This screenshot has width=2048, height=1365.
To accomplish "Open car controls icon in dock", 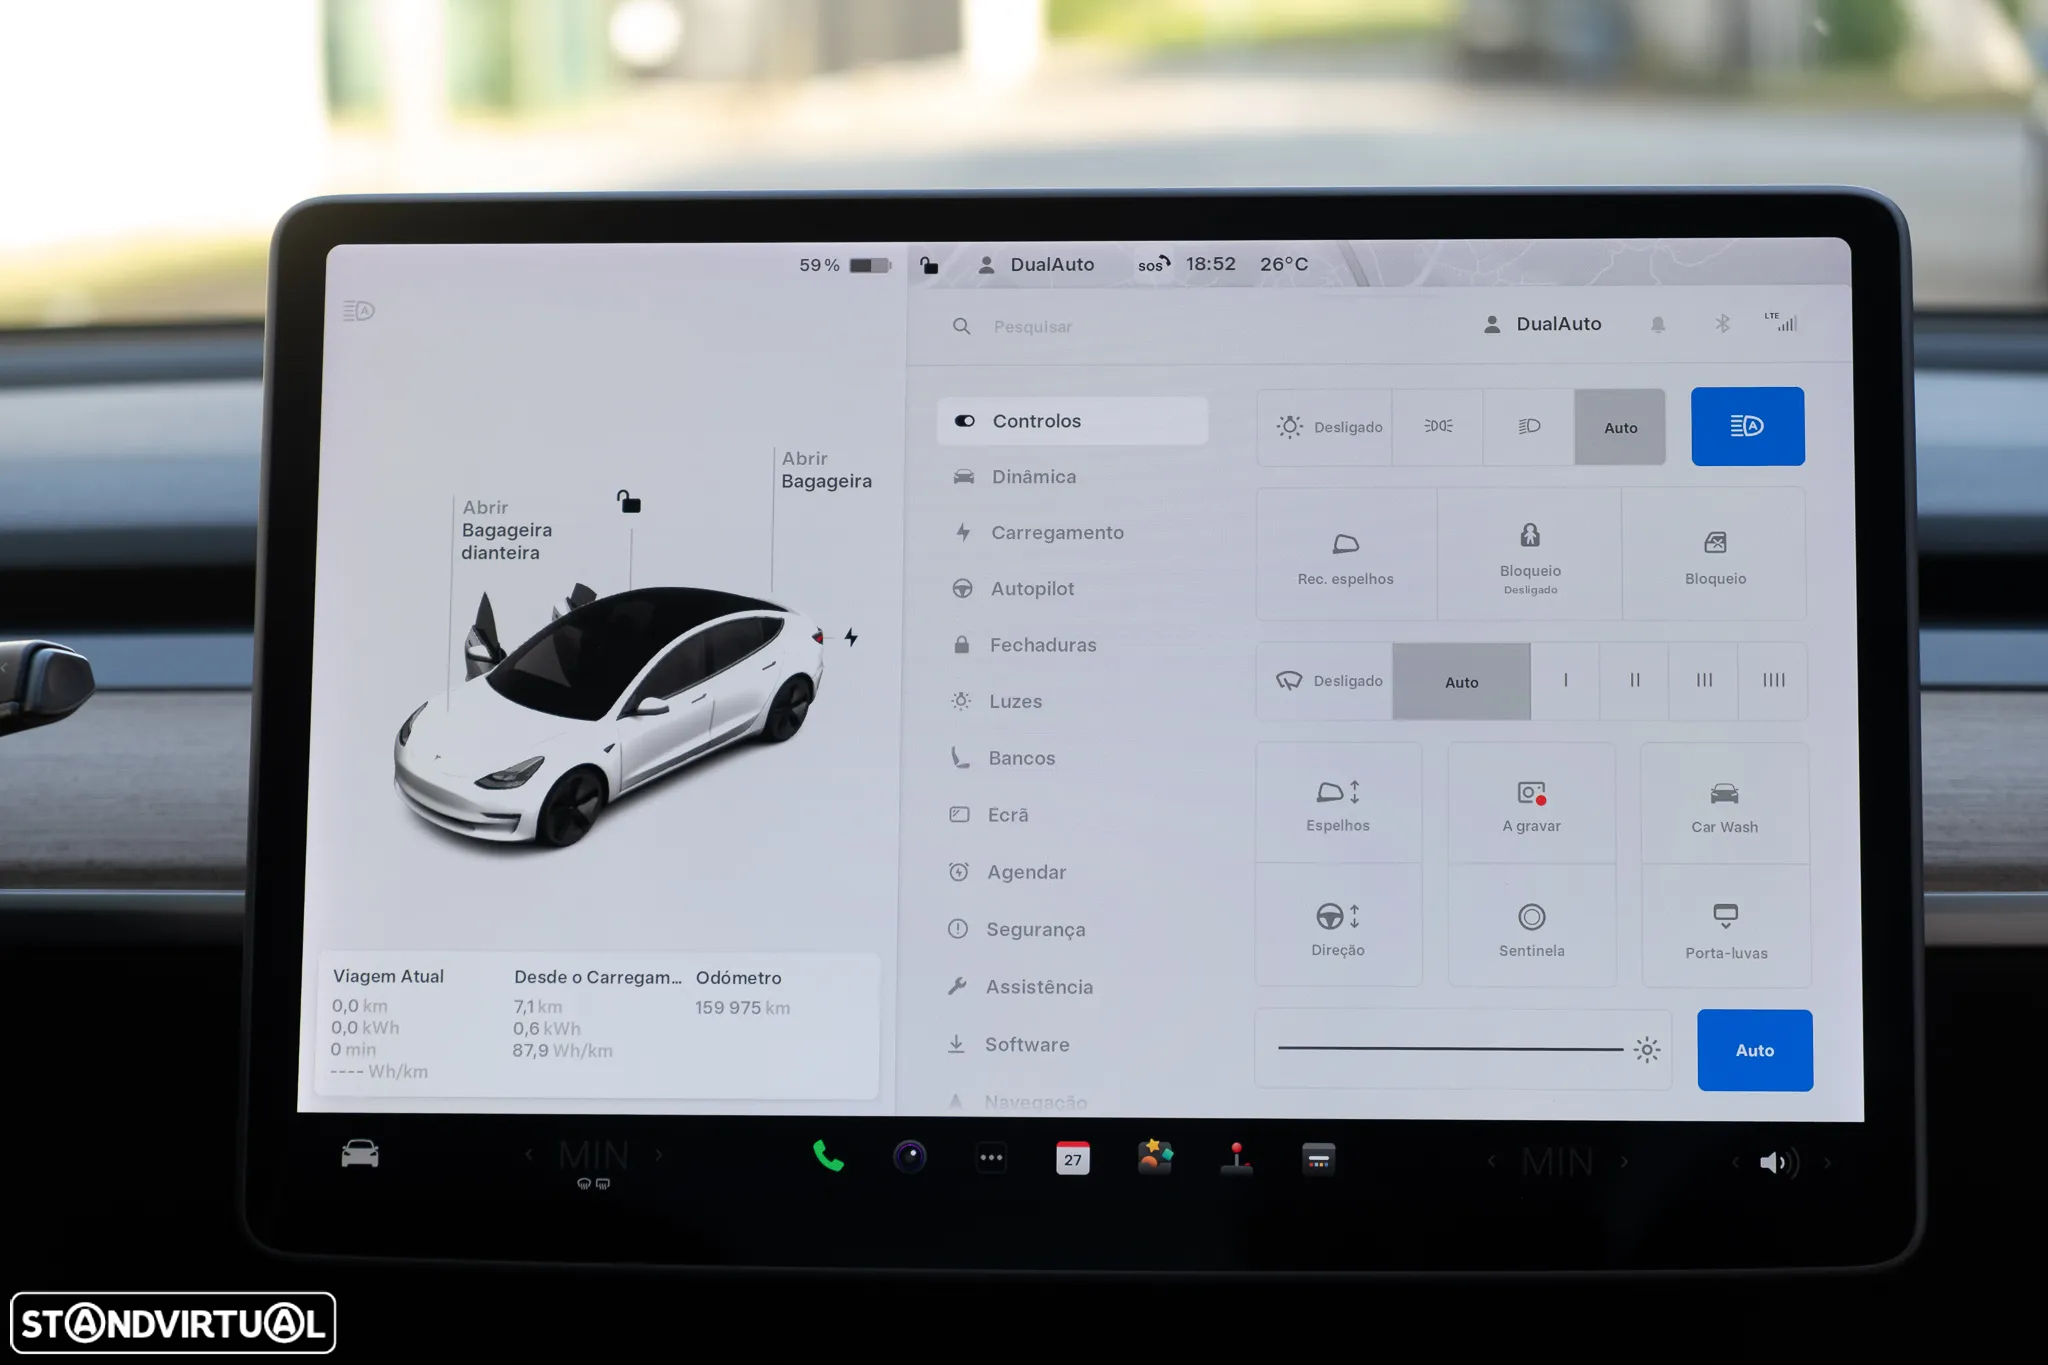I will (360, 1154).
